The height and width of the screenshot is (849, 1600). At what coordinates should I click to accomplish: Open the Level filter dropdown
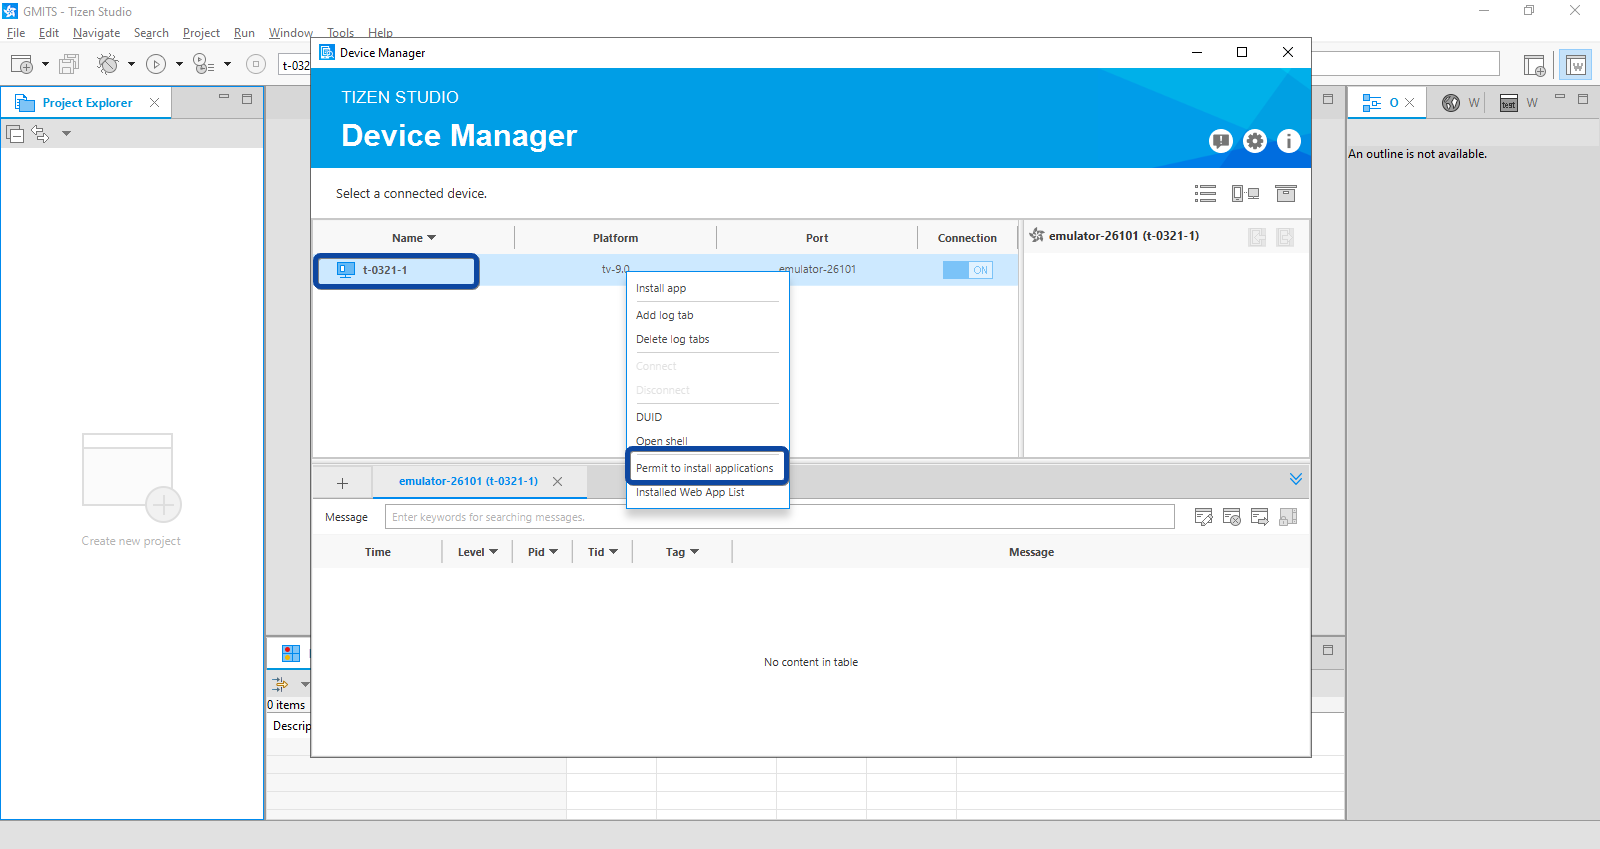pos(493,552)
